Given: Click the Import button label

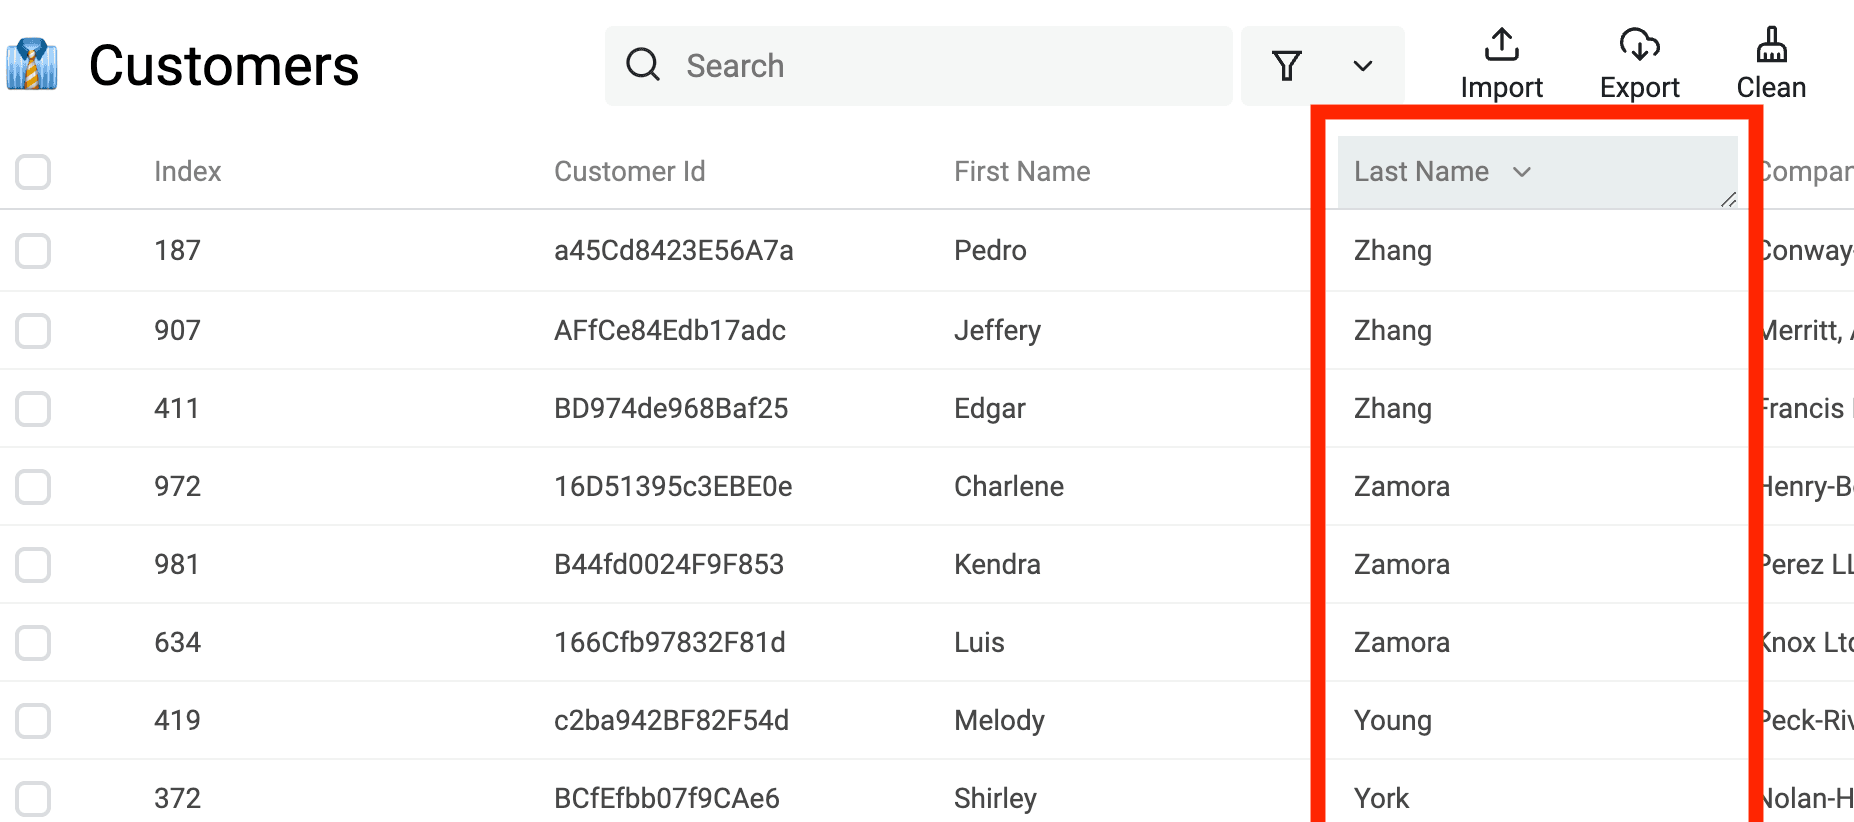Looking at the screenshot, I should (1501, 88).
